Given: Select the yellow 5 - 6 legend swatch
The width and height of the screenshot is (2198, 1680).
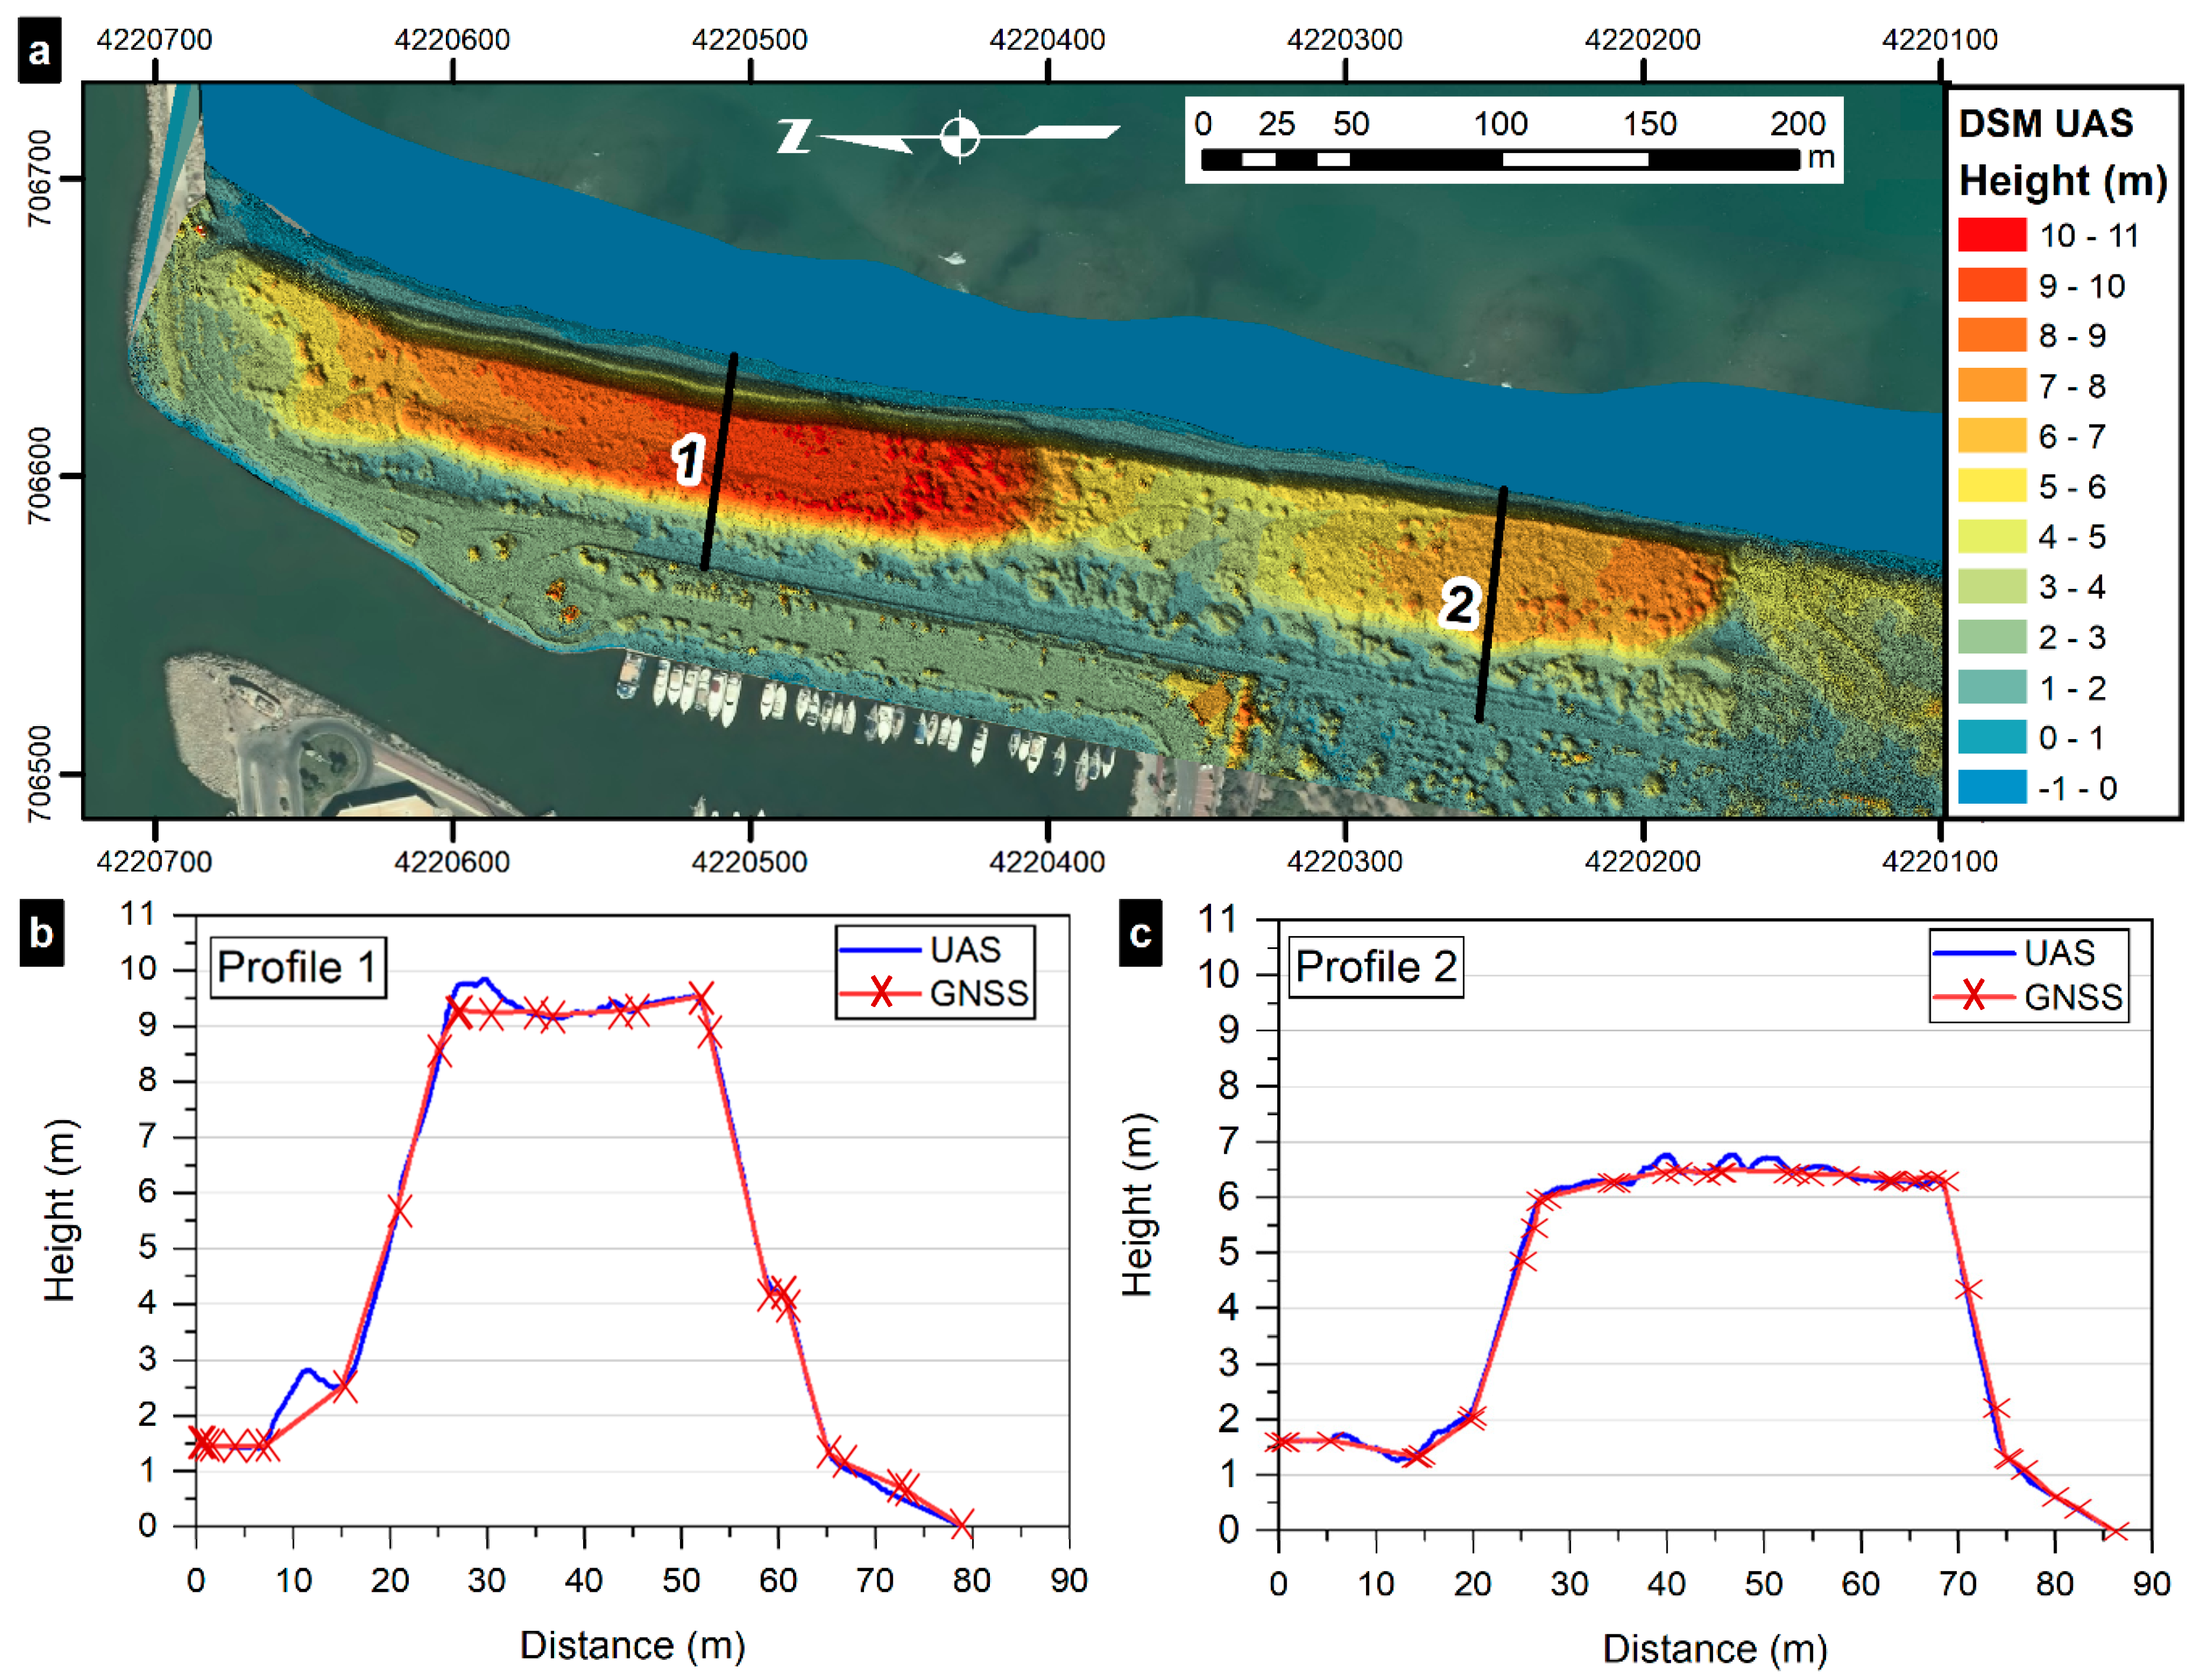Looking at the screenshot, I should (1992, 486).
